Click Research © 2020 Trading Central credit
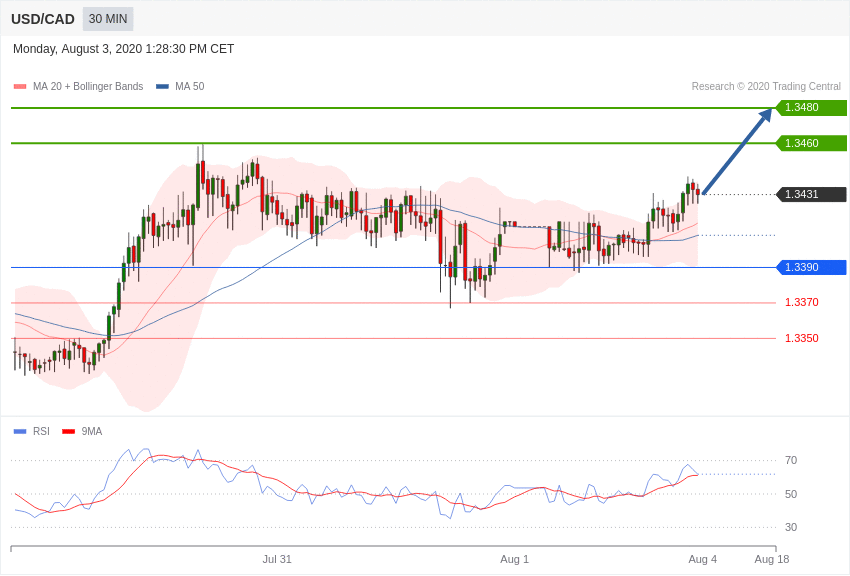The image size is (850, 576). click(766, 87)
